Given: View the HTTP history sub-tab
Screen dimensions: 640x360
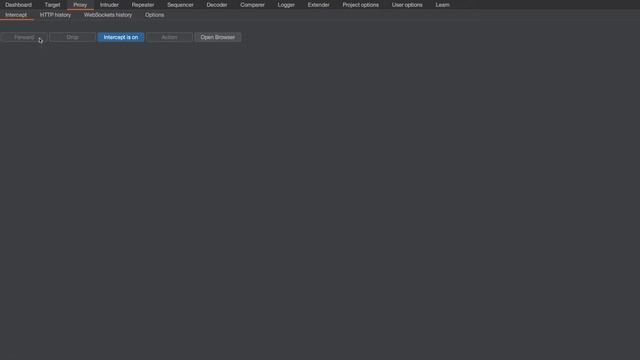Looking at the screenshot, I should 56,15.
